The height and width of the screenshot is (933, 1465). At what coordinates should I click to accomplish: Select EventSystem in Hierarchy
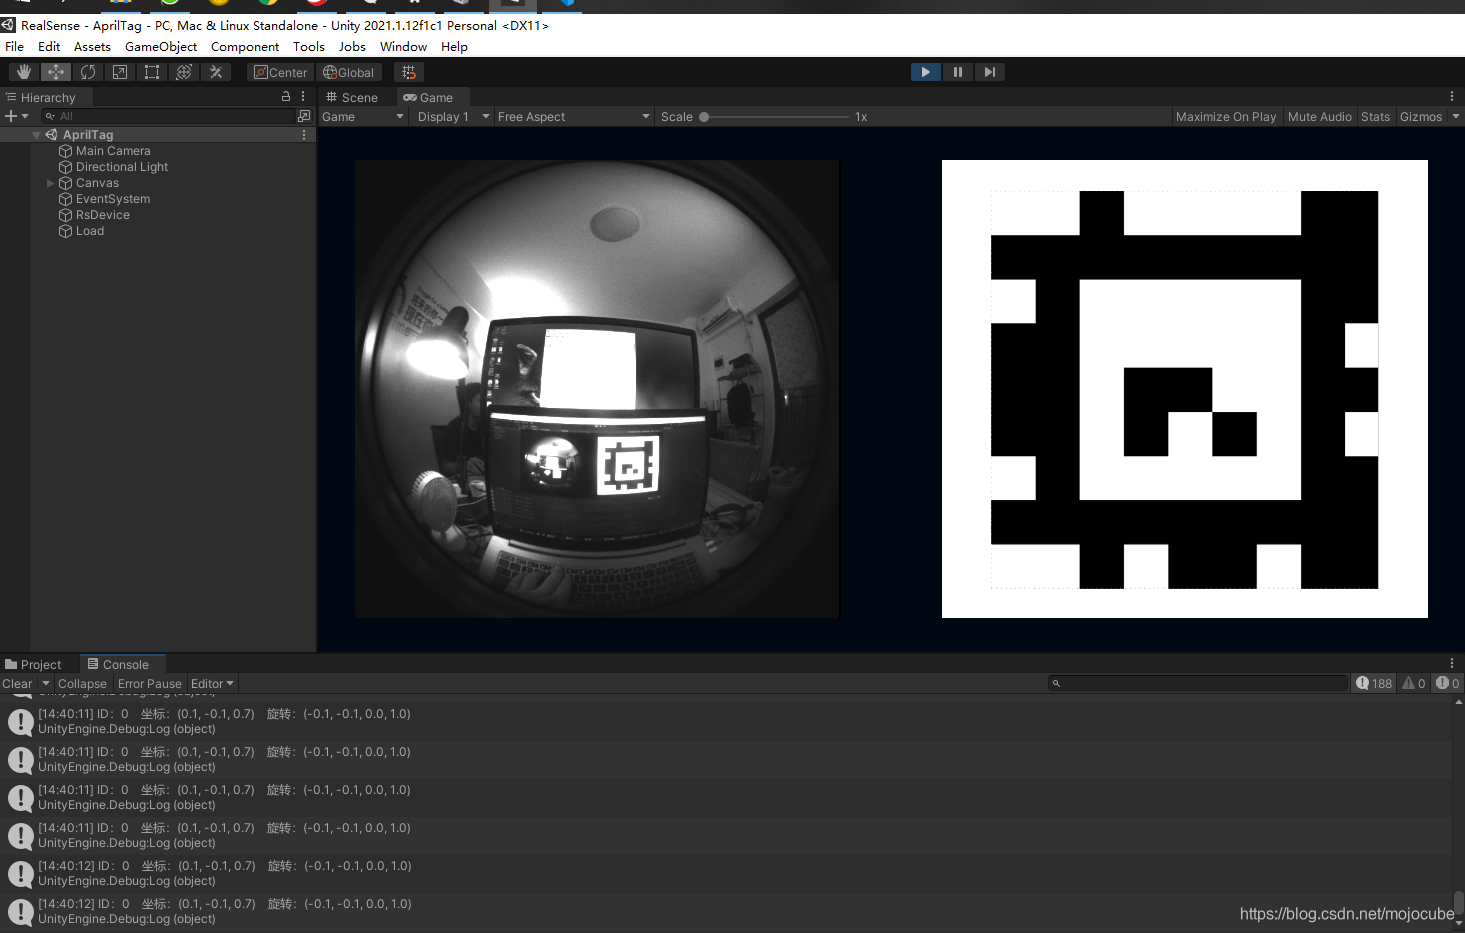(113, 199)
